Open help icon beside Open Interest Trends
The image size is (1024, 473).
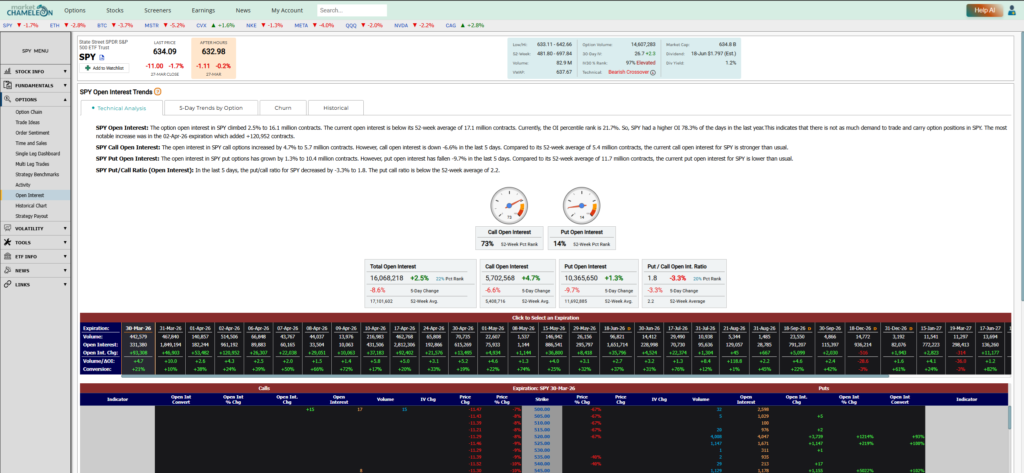click(157, 91)
